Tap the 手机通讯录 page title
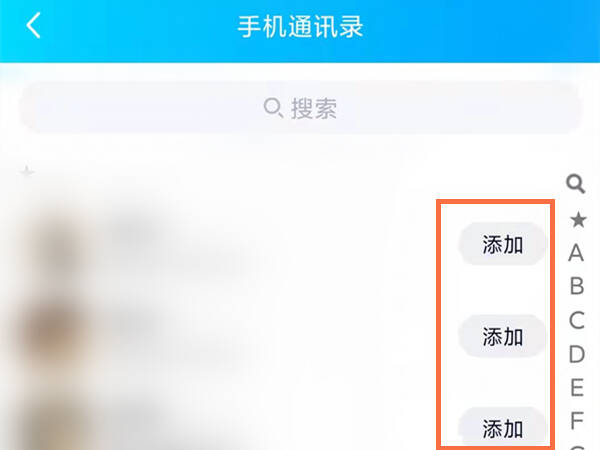 click(x=300, y=26)
